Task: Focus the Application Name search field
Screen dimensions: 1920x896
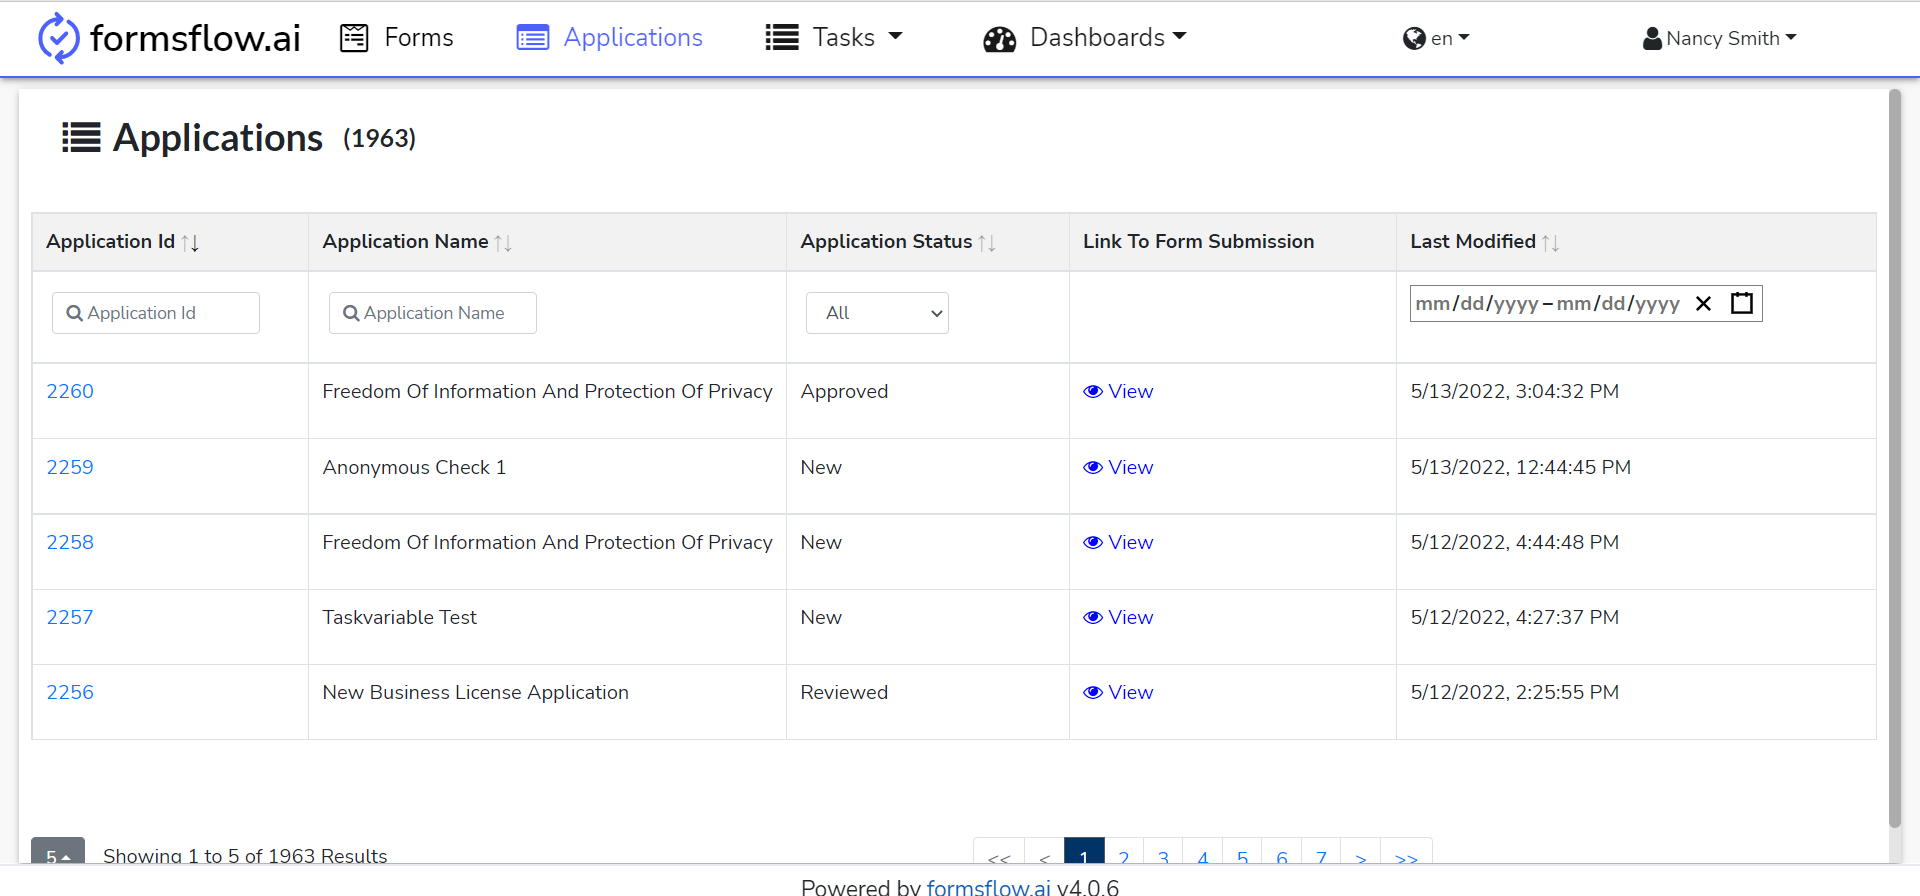Action: coord(433,313)
